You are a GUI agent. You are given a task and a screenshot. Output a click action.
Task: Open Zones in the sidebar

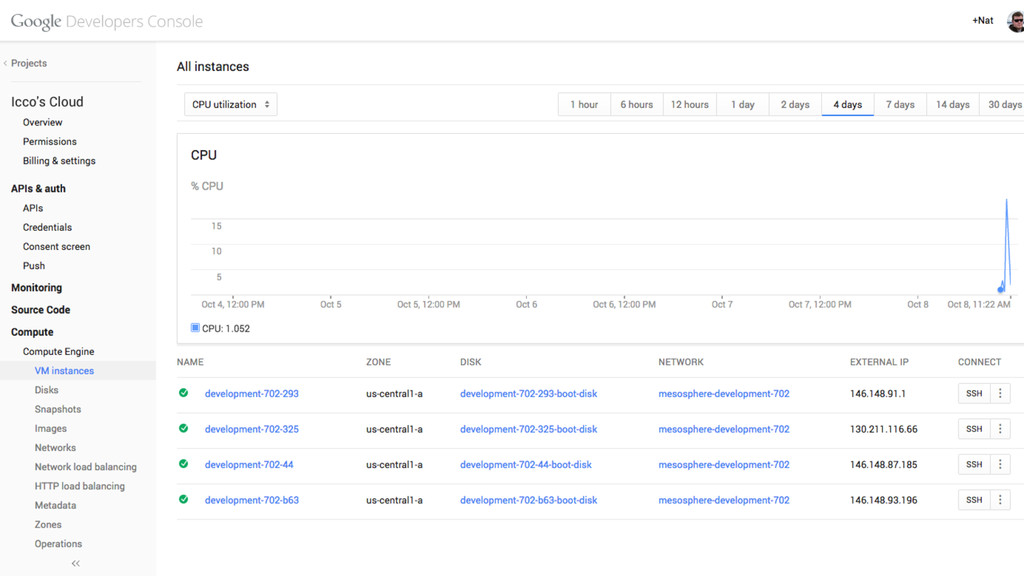pos(48,525)
